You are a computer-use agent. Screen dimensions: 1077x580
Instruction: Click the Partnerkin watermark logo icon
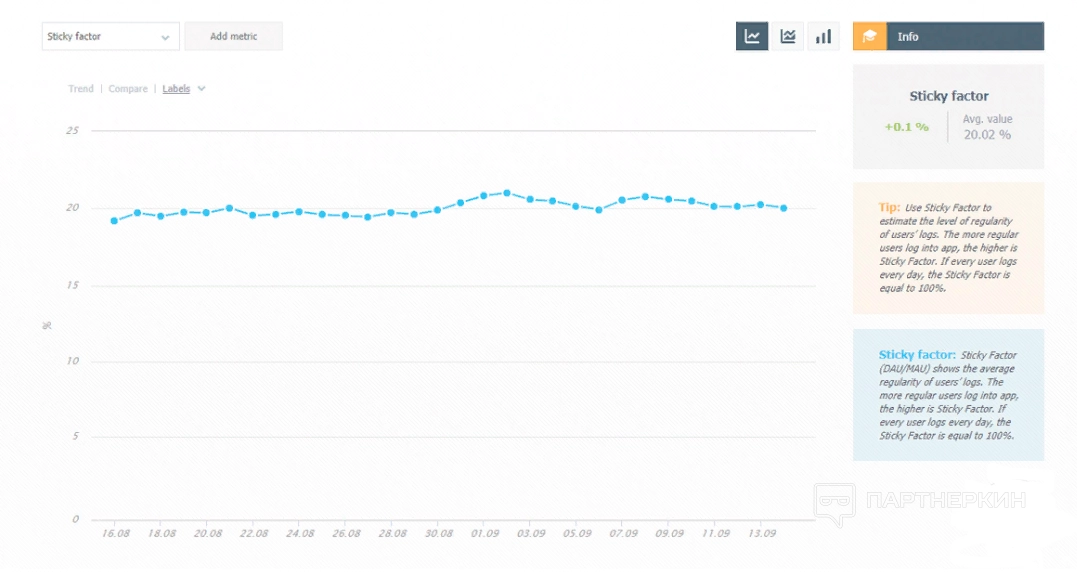(834, 503)
